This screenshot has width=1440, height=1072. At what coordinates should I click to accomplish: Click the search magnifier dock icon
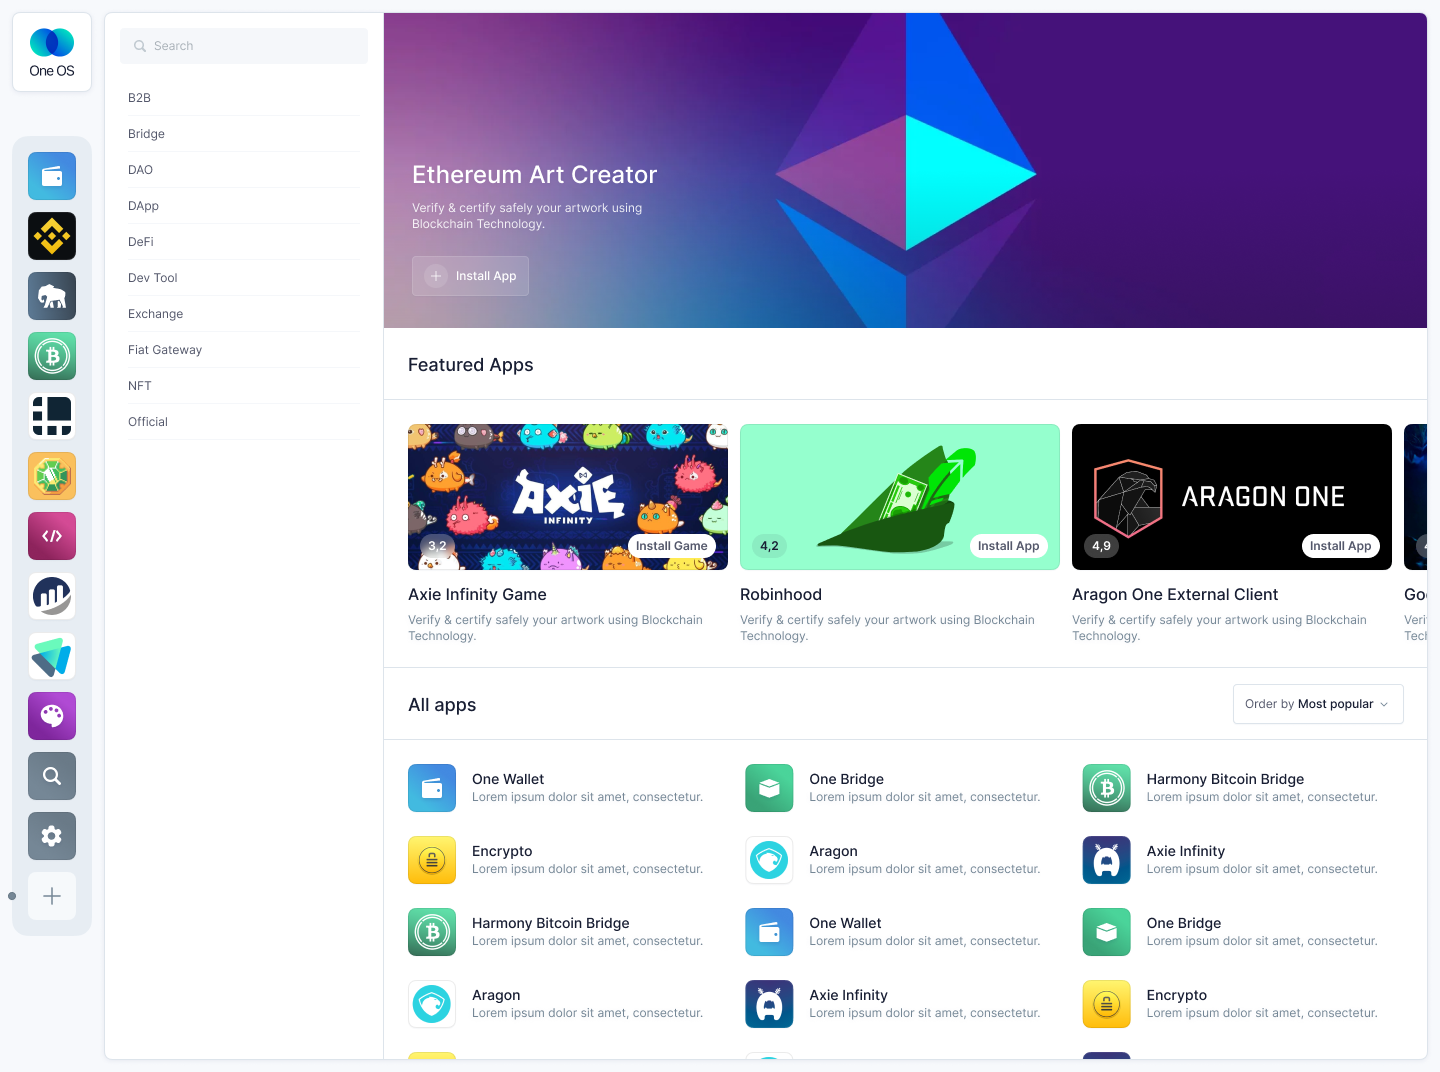pos(52,776)
